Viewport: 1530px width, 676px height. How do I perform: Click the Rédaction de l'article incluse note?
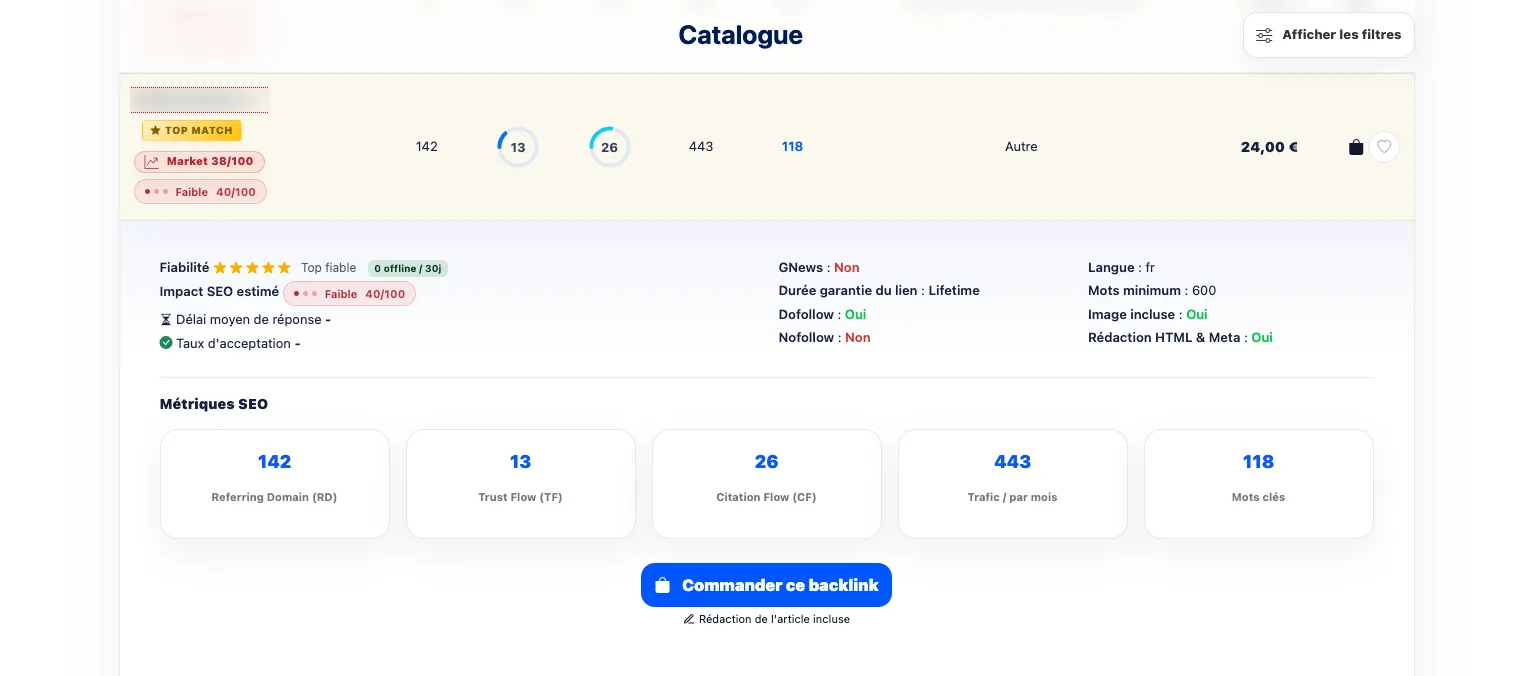774,619
